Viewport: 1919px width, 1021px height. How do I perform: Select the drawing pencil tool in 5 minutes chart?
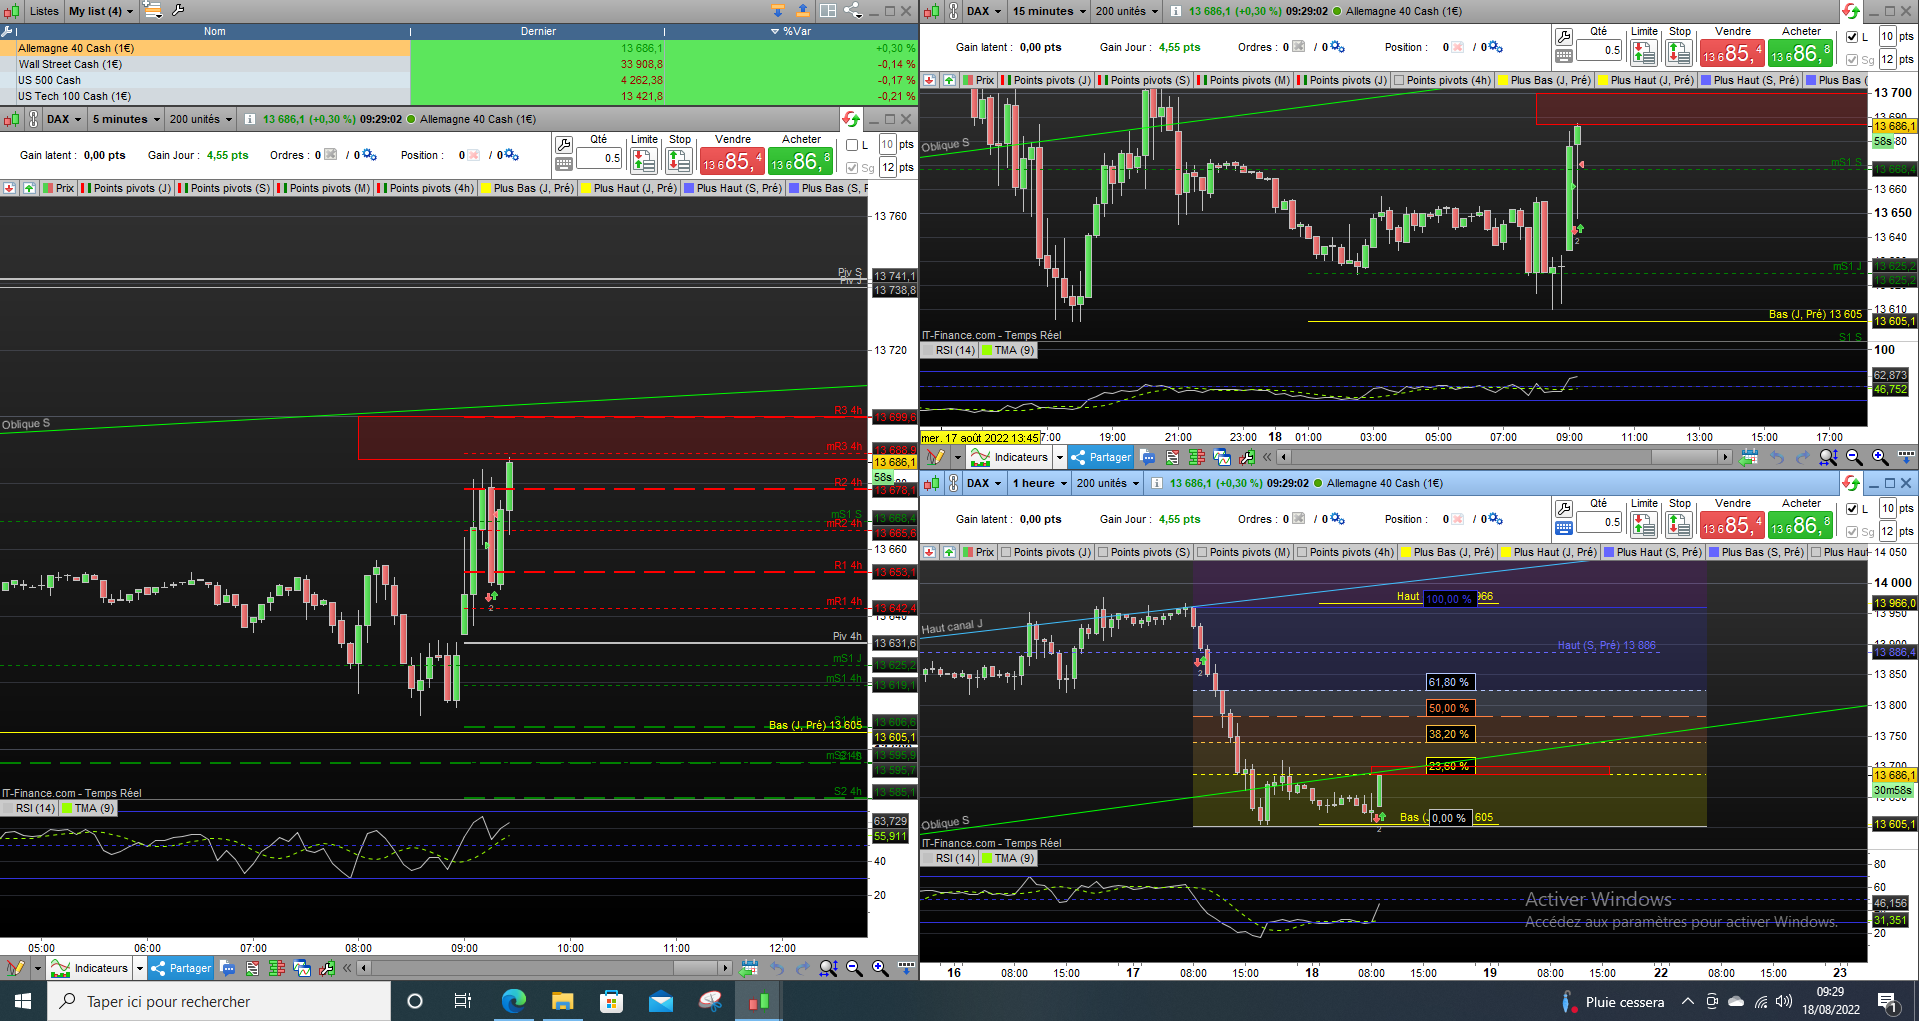15,968
